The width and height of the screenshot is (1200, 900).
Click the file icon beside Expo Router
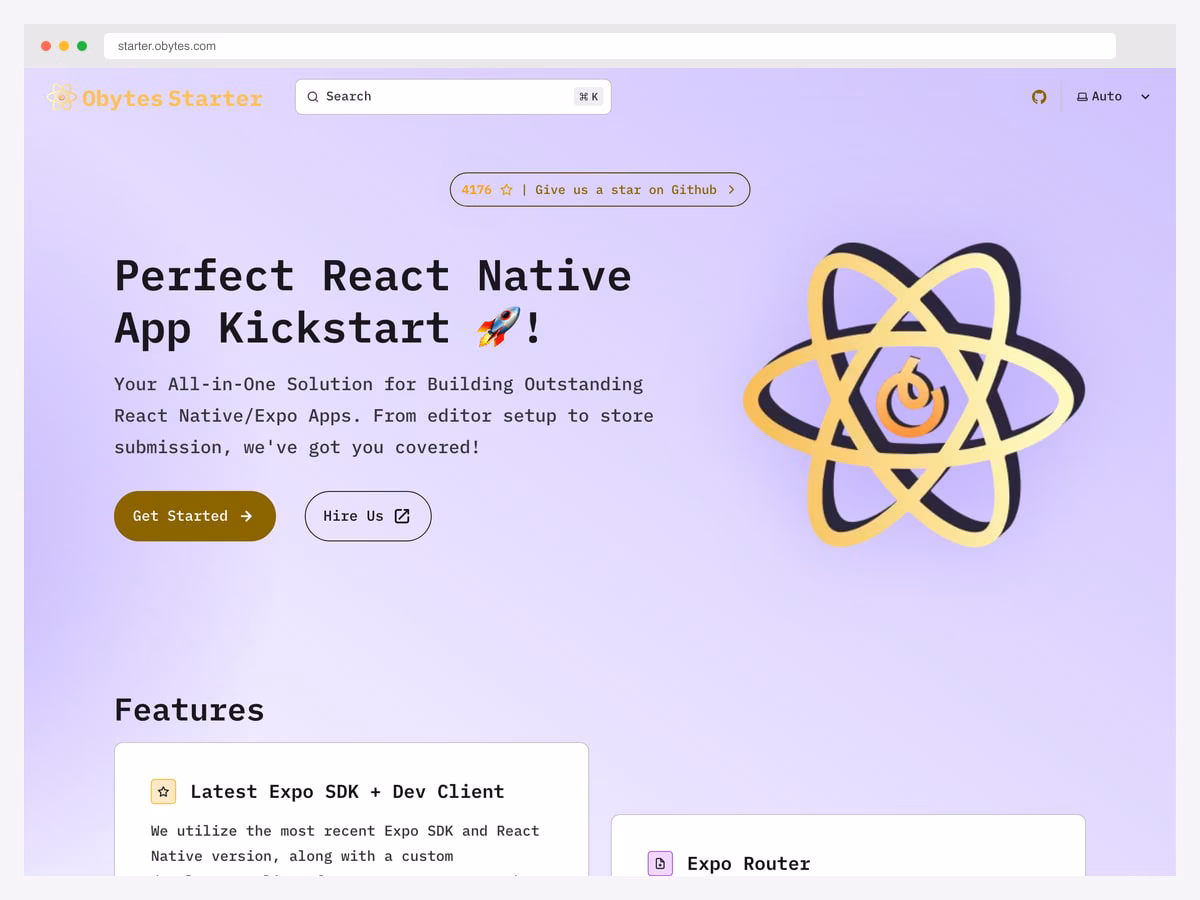coord(660,864)
